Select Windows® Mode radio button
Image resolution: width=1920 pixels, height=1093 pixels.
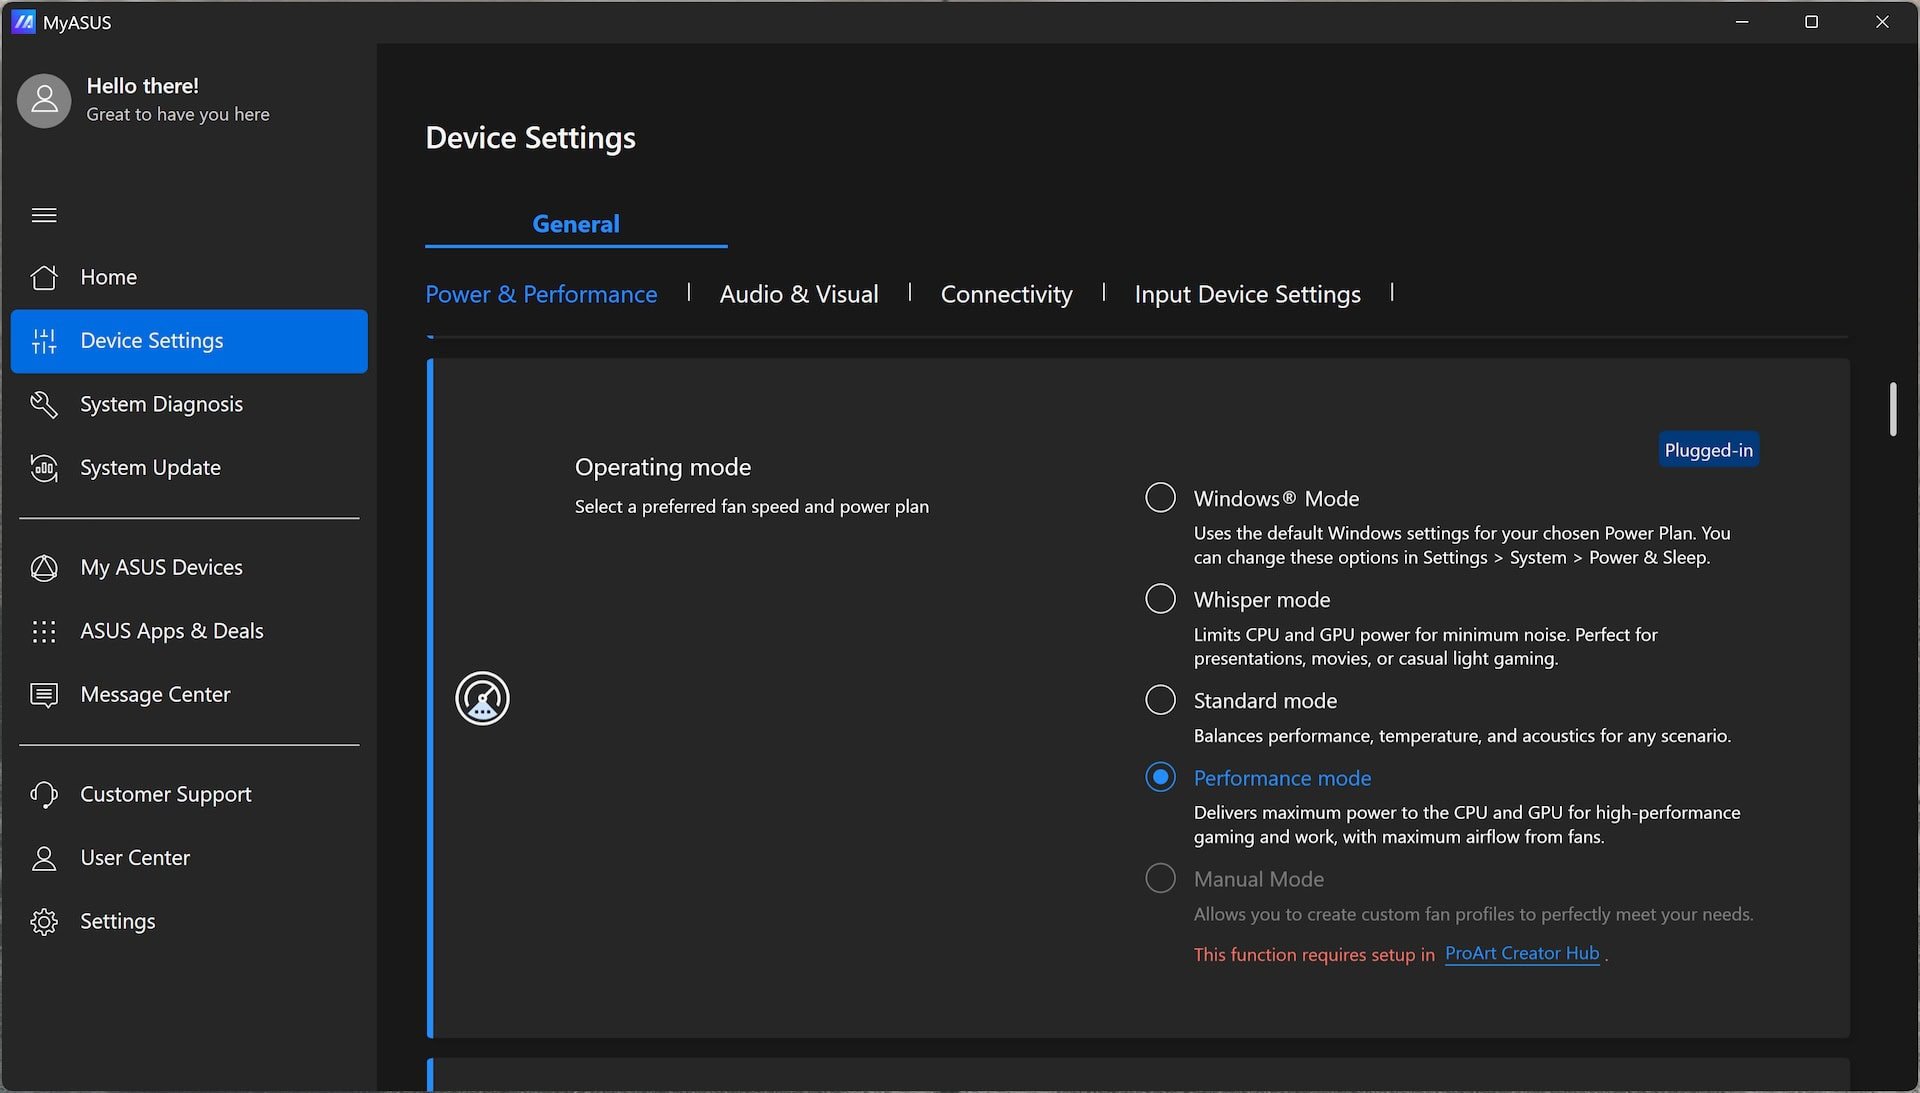tap(1160, 497)
